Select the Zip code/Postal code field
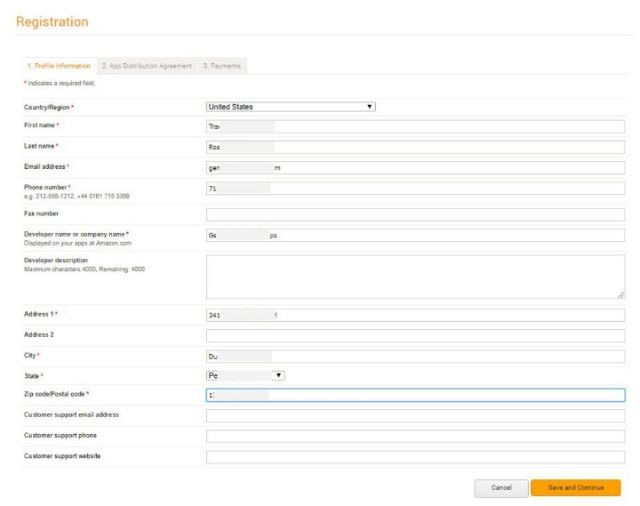Viewport: 640px width, 506px height. click(x=415, y=395)
